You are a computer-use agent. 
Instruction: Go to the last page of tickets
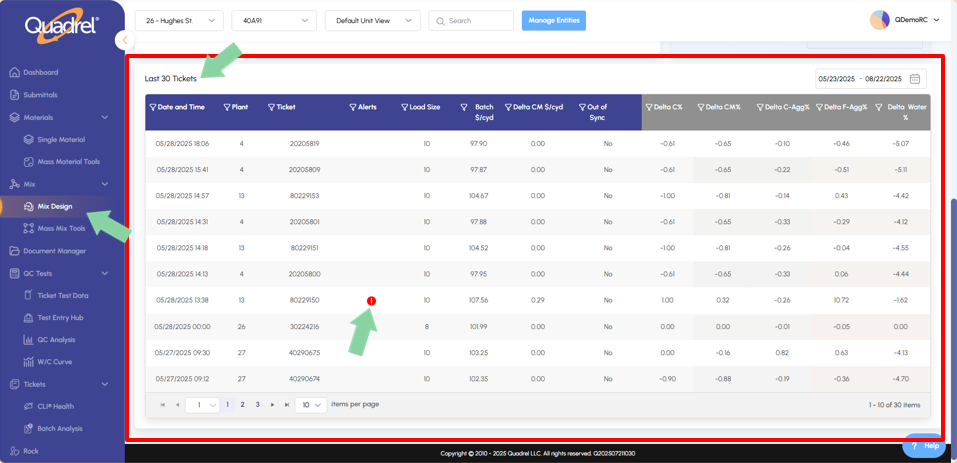pyautogui.click(x=287, y=405)
